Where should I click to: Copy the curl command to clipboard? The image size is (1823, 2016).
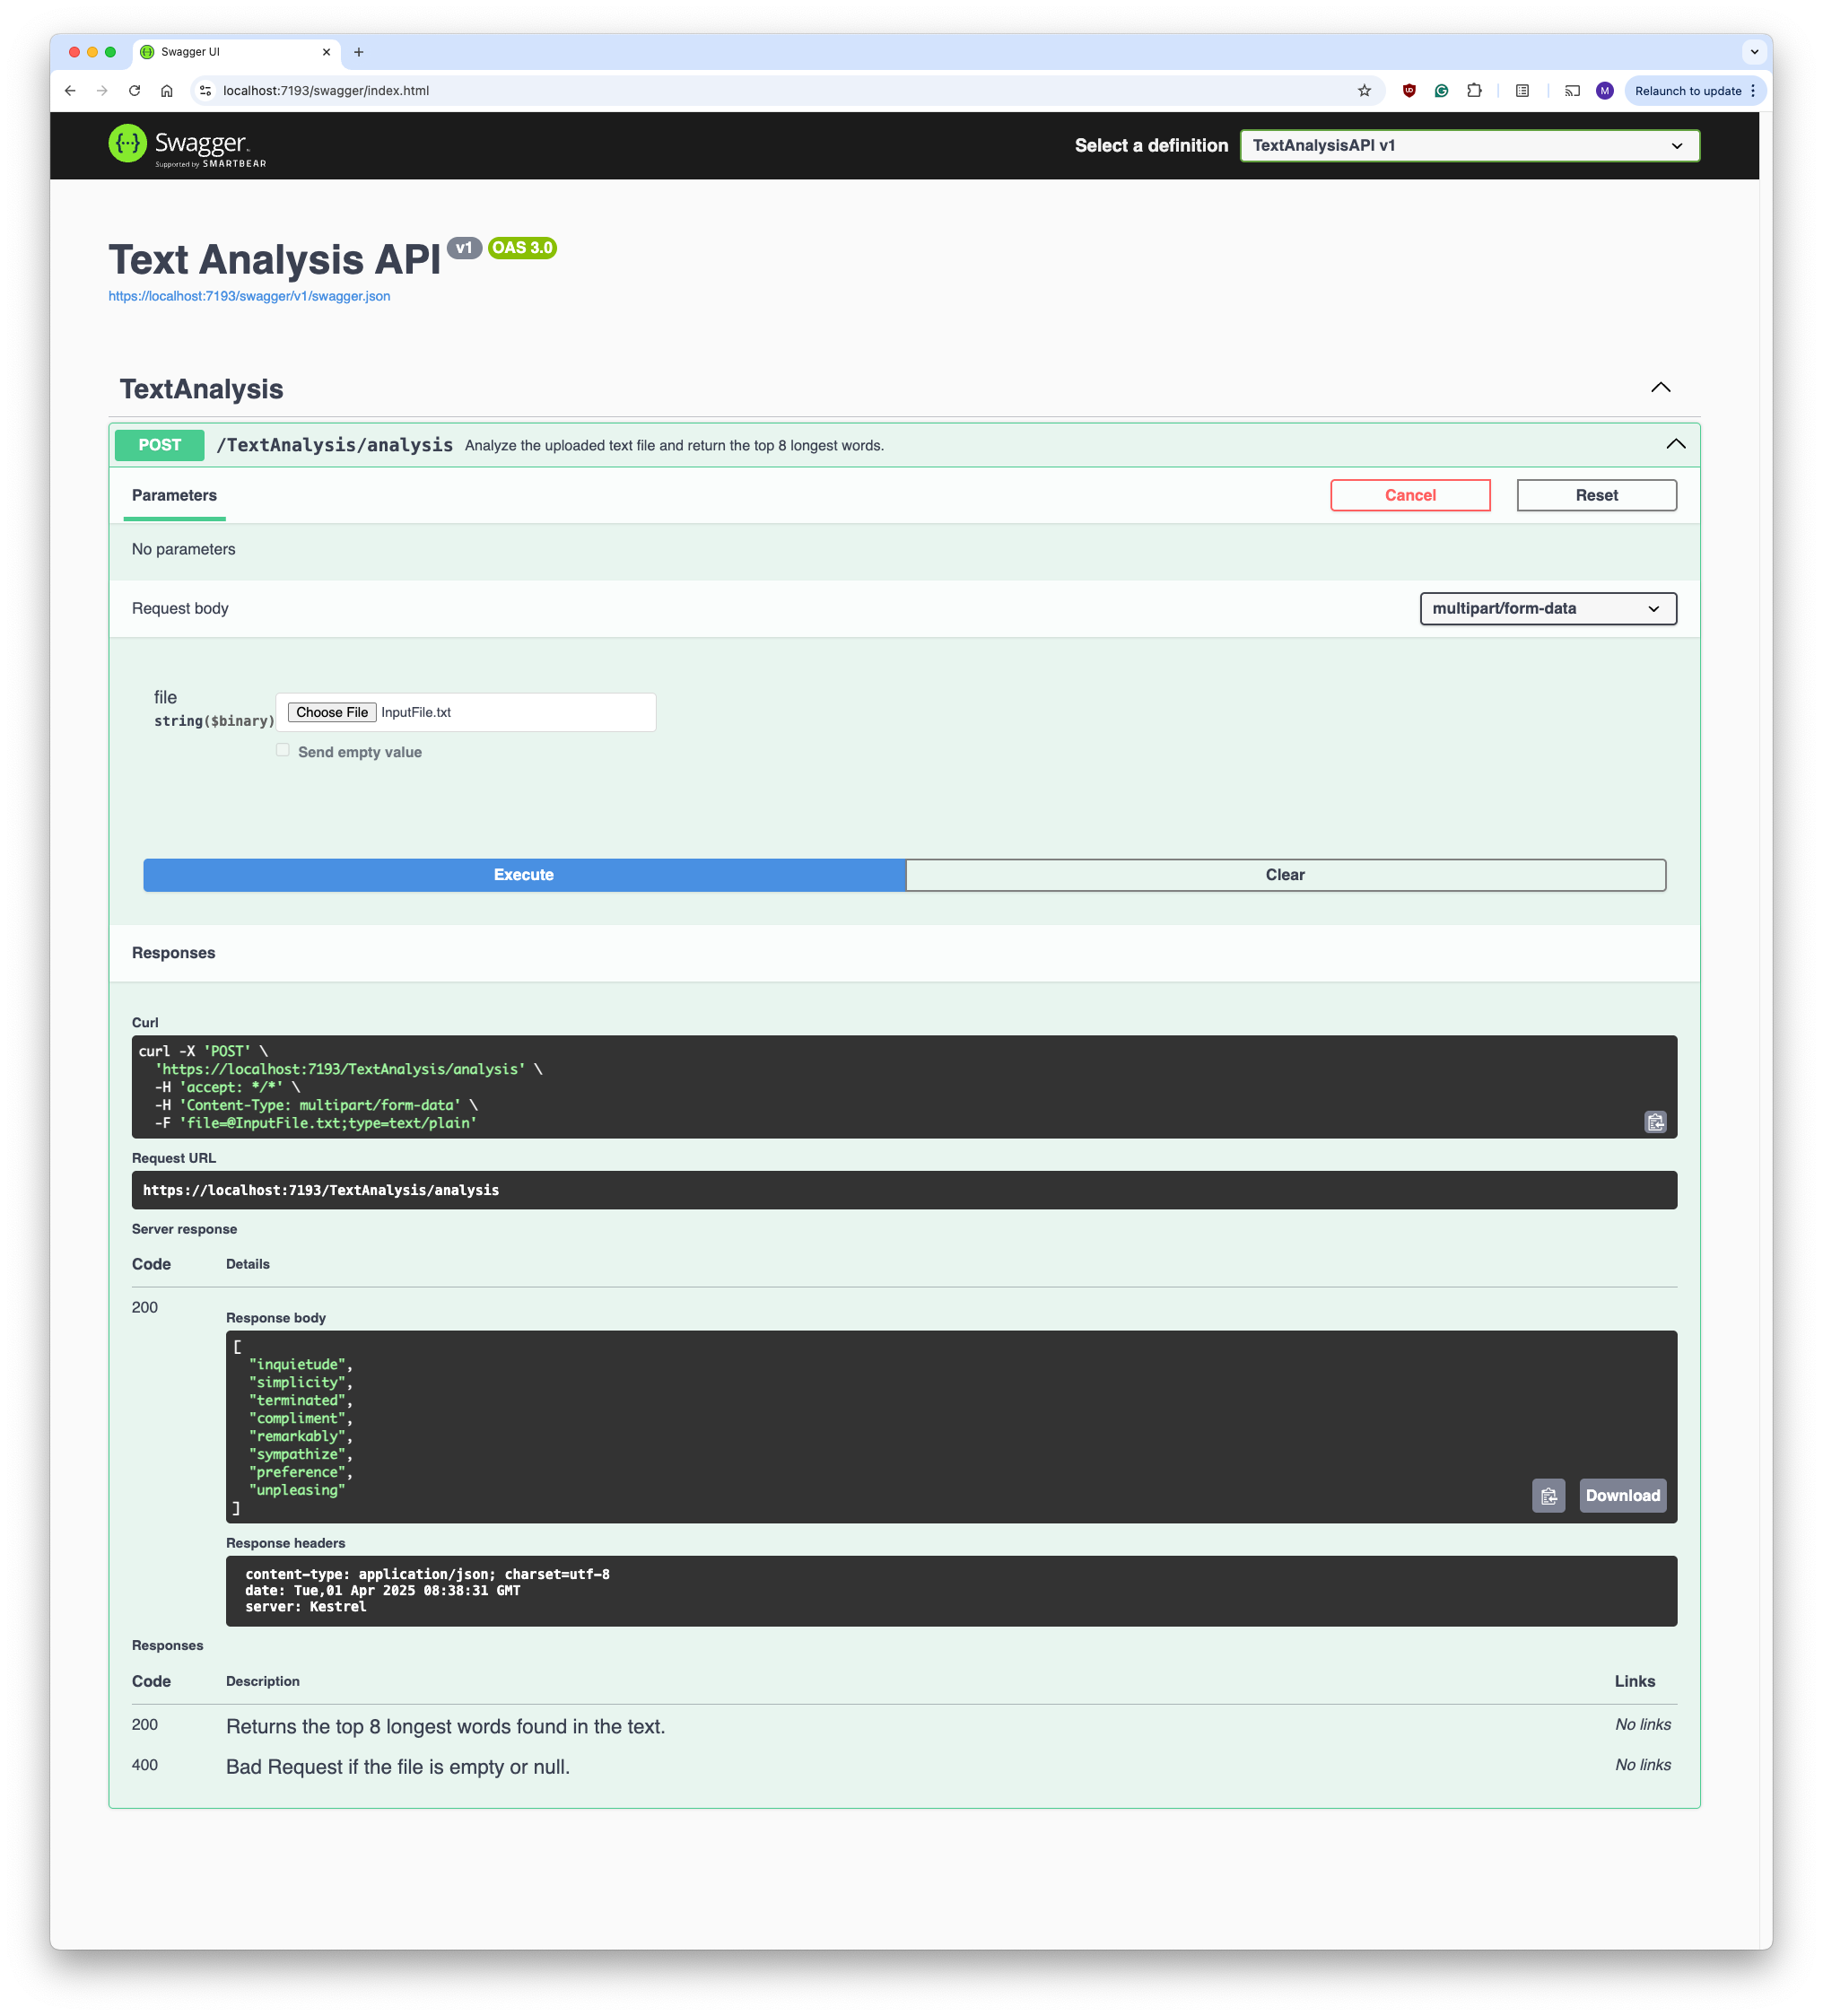[x=1655, y=1122]
